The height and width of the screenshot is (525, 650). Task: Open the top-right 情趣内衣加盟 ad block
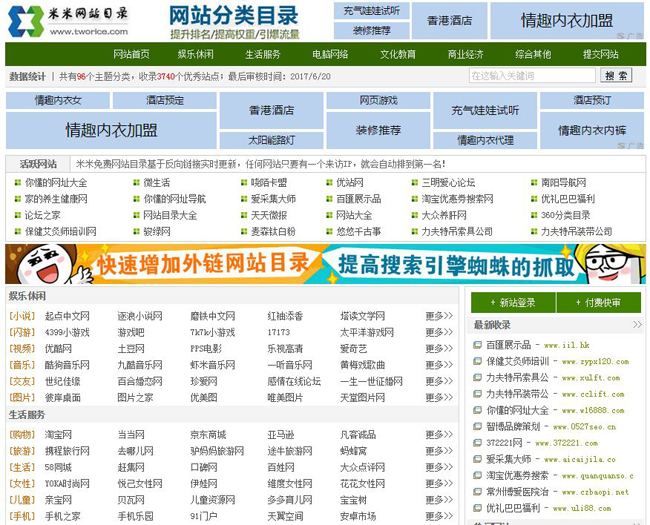tap(567, 21)
